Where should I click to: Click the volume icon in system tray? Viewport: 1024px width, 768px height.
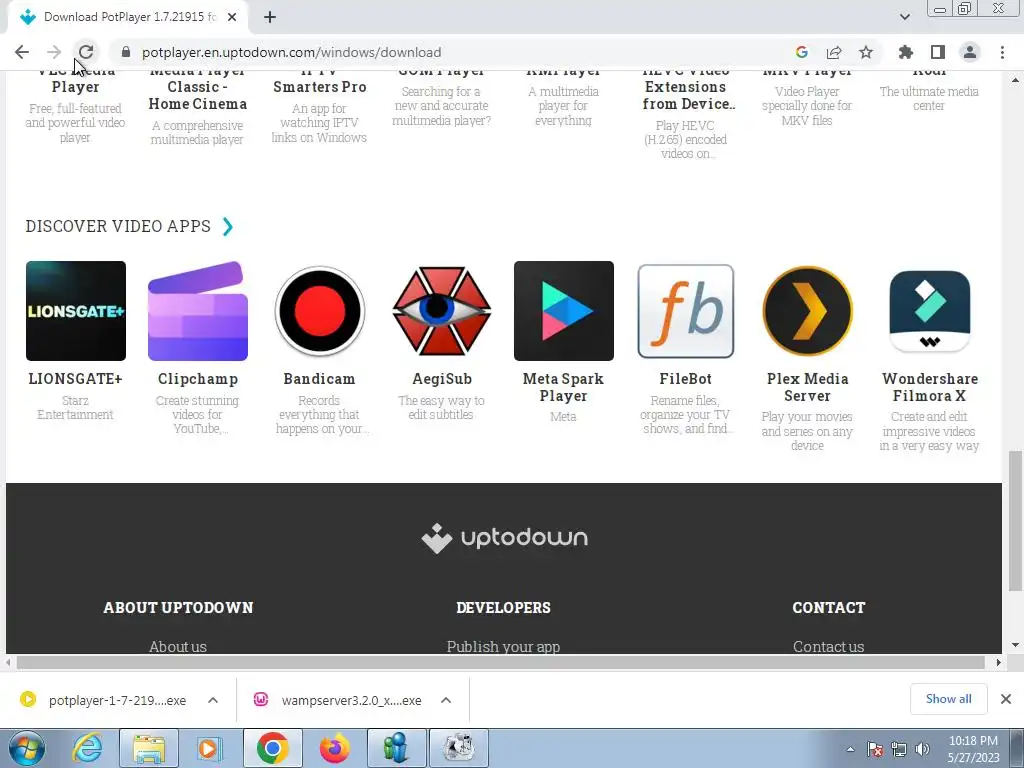point(923,749)
